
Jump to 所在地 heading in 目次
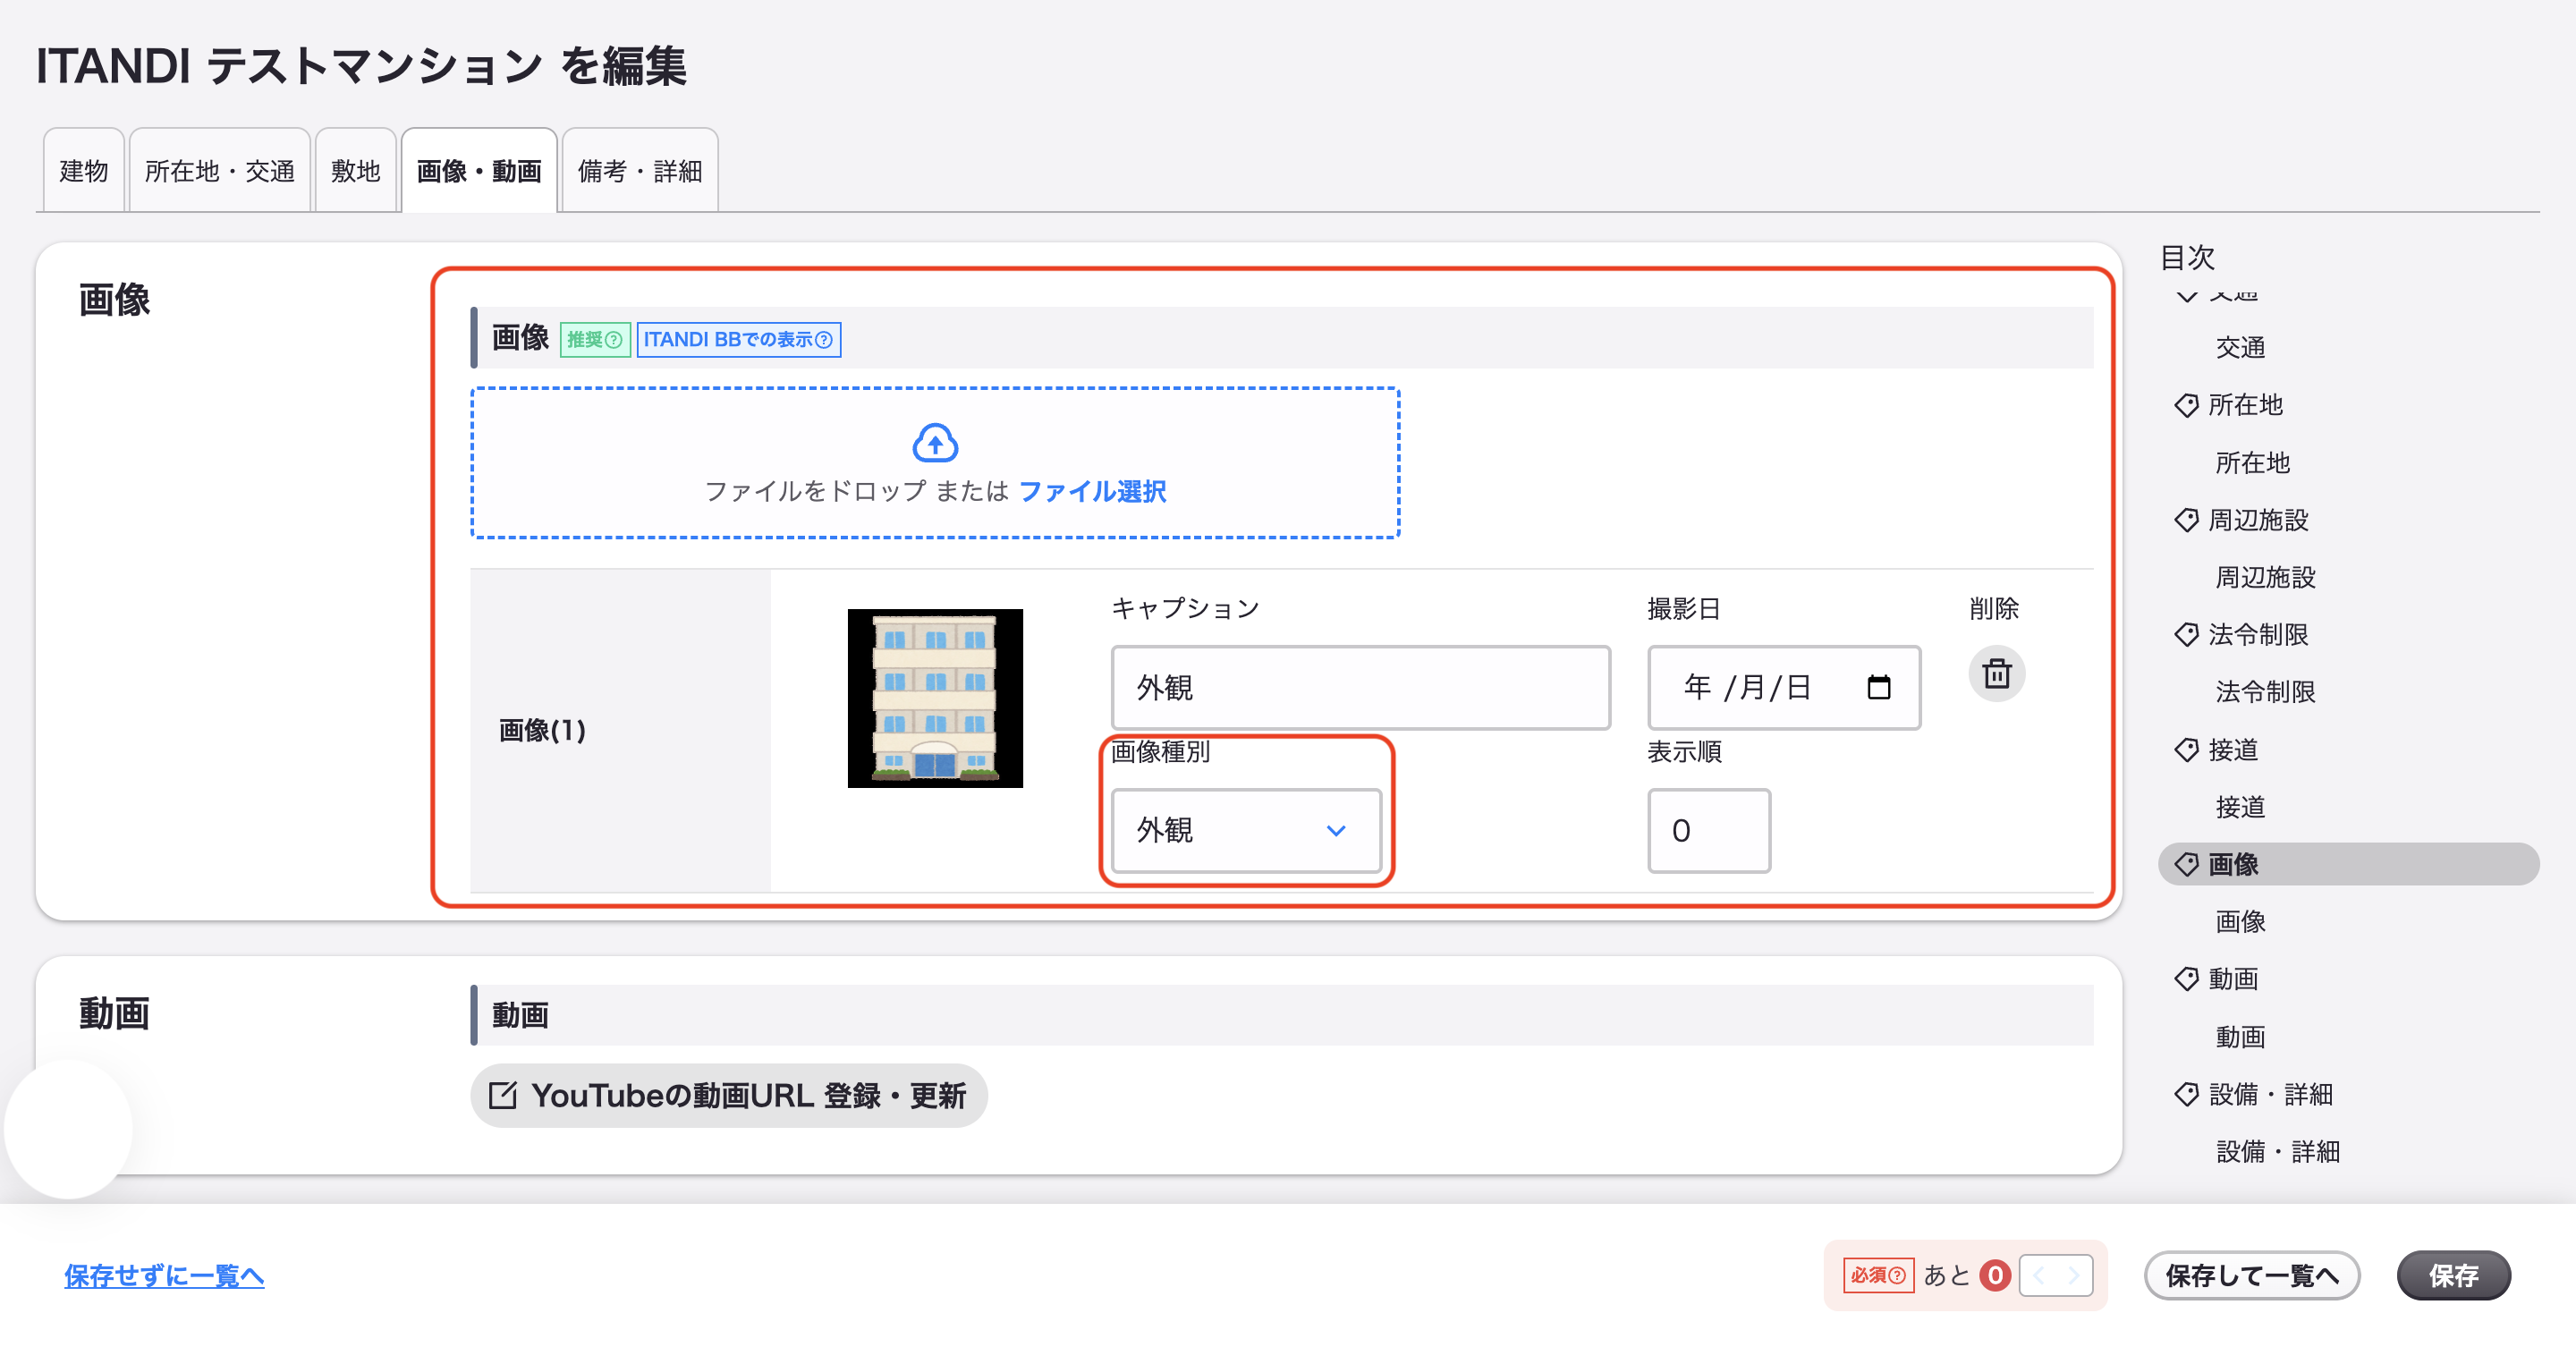2245,405
